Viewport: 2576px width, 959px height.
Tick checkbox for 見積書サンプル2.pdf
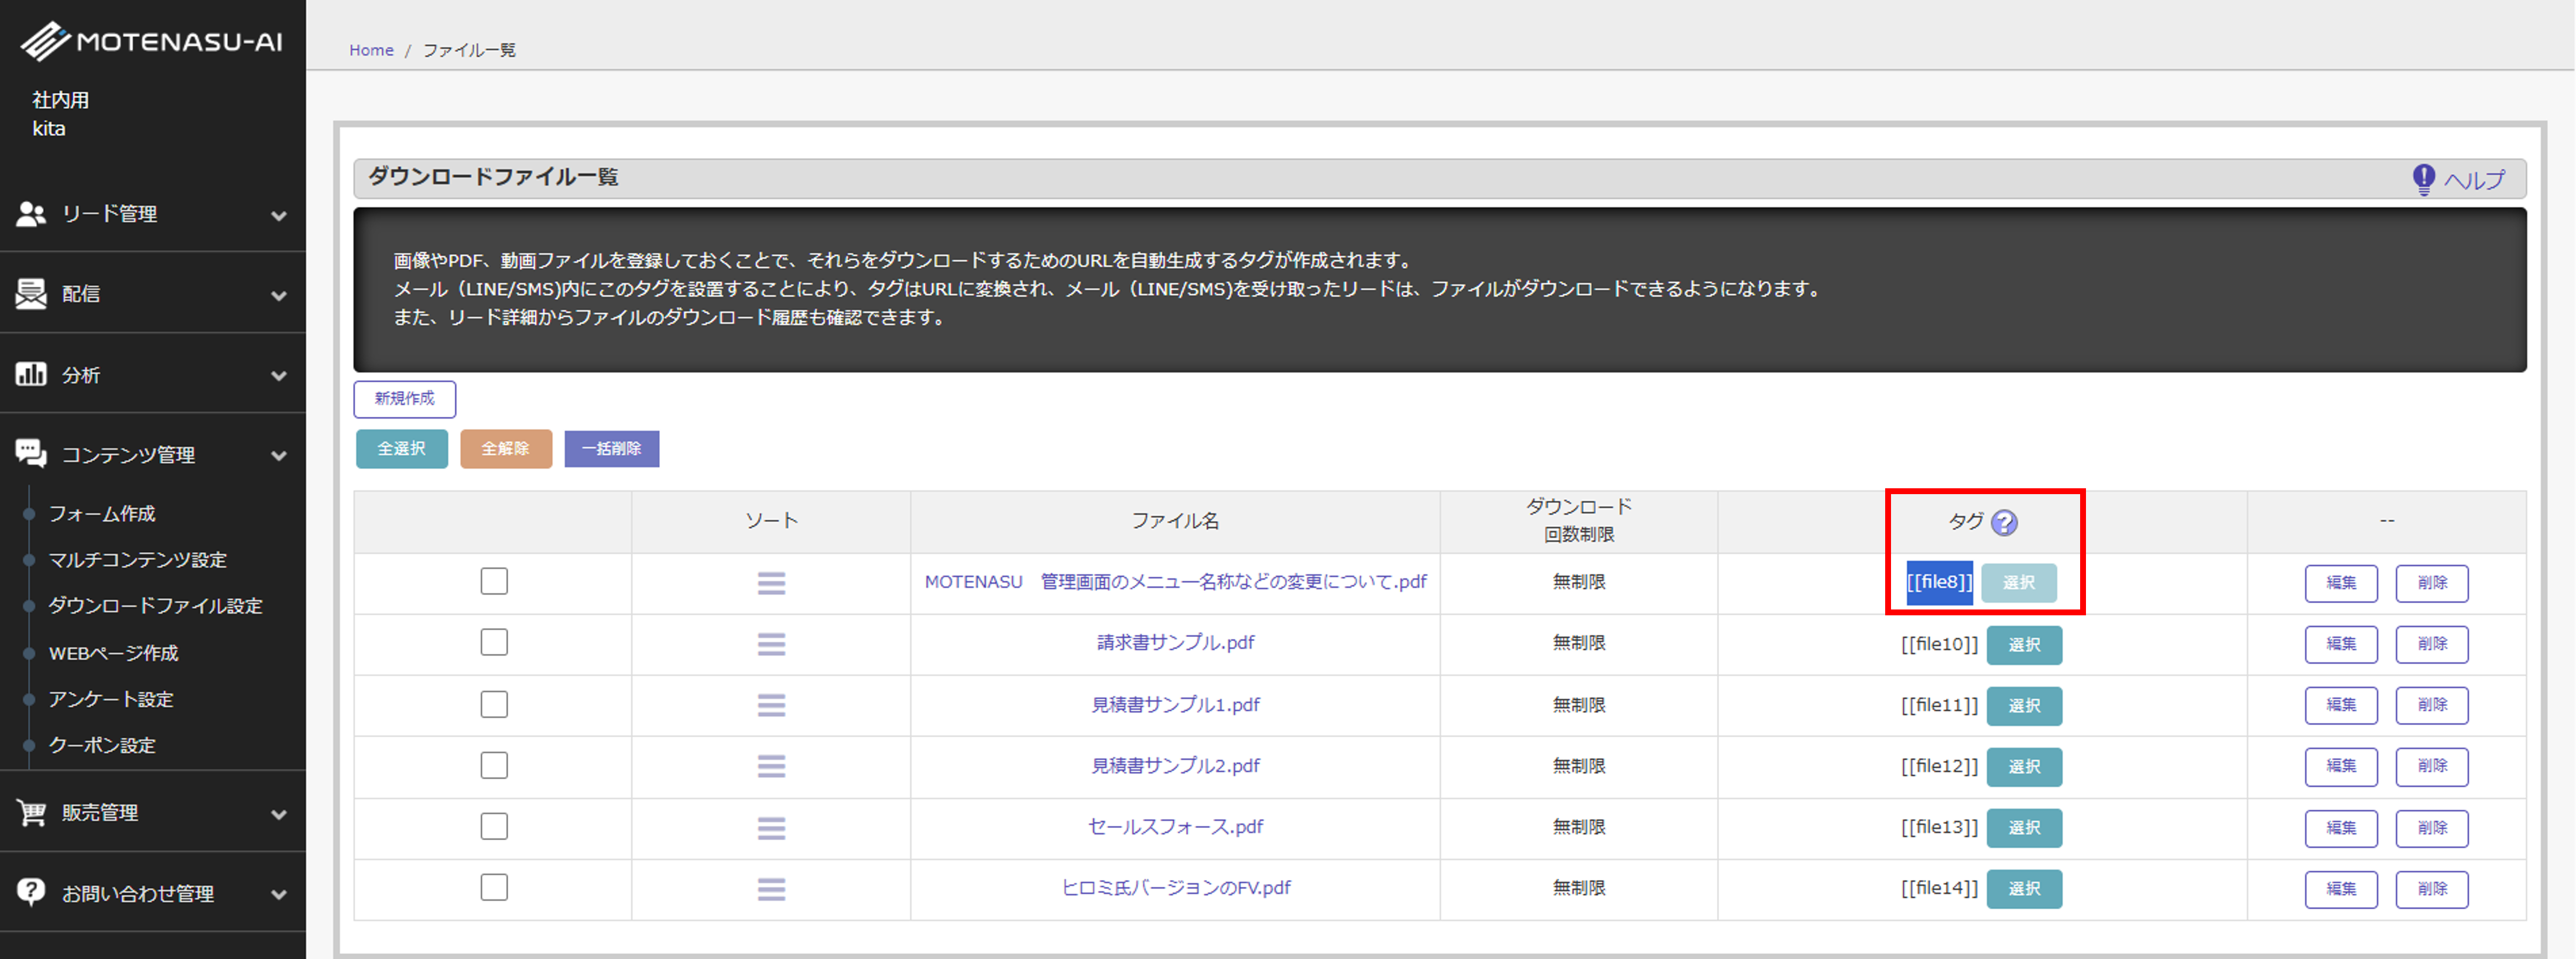494,765
